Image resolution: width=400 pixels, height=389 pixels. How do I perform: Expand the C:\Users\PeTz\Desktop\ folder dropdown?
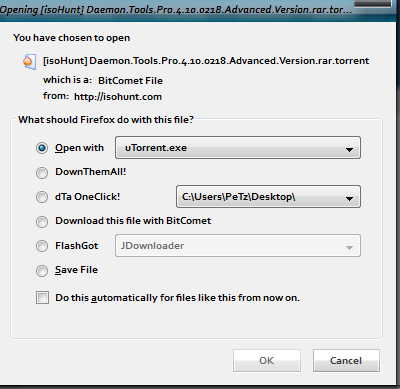coord(268,197)
